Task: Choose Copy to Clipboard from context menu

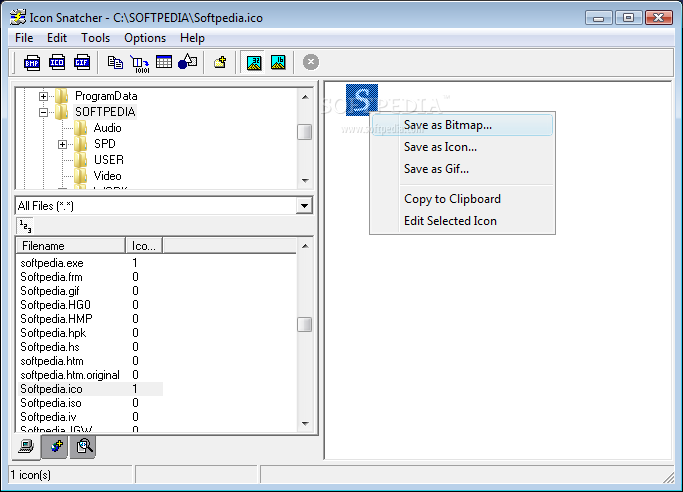Action: point(462,199)
